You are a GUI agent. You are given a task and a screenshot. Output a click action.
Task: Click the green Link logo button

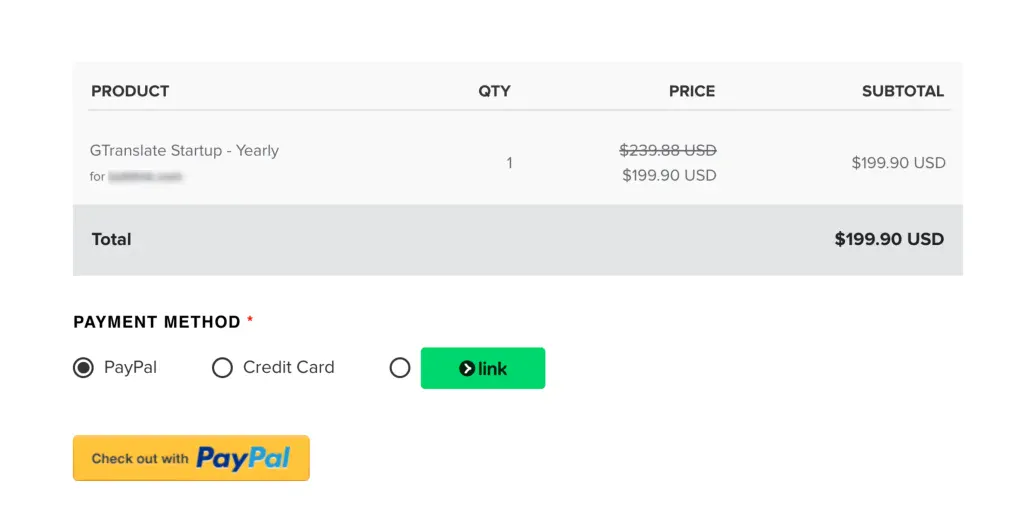[483, 368]
